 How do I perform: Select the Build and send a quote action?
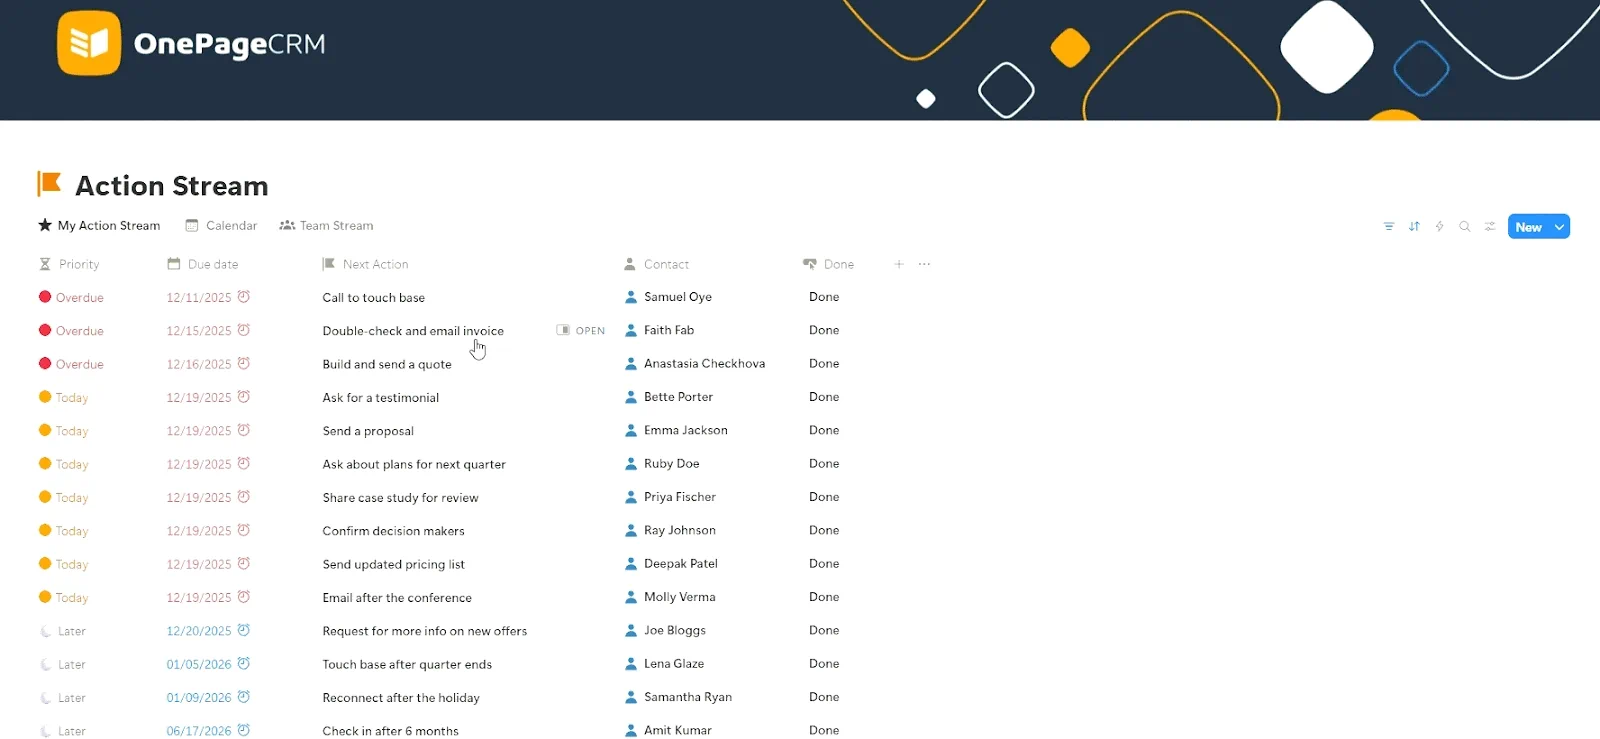387,364
